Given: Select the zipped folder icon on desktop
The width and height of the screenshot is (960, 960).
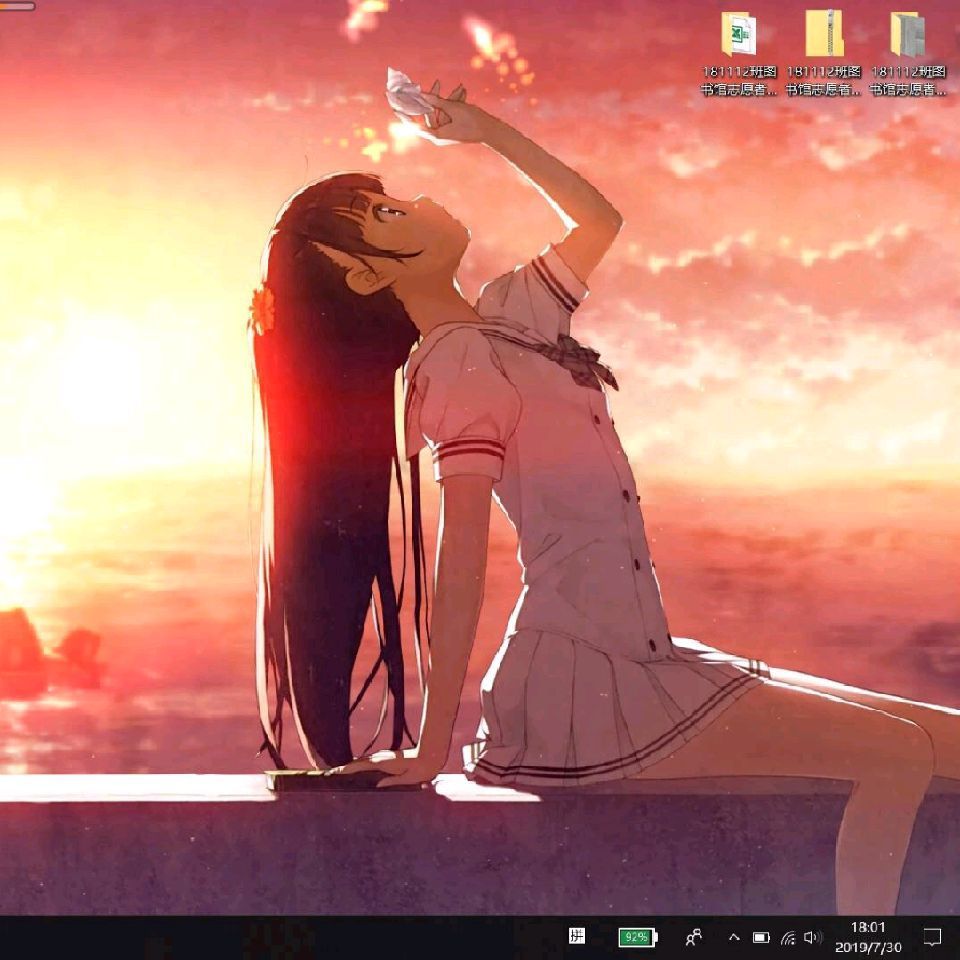Looking at the screenshot, I should pyautogui.click(x=823, y=34).
